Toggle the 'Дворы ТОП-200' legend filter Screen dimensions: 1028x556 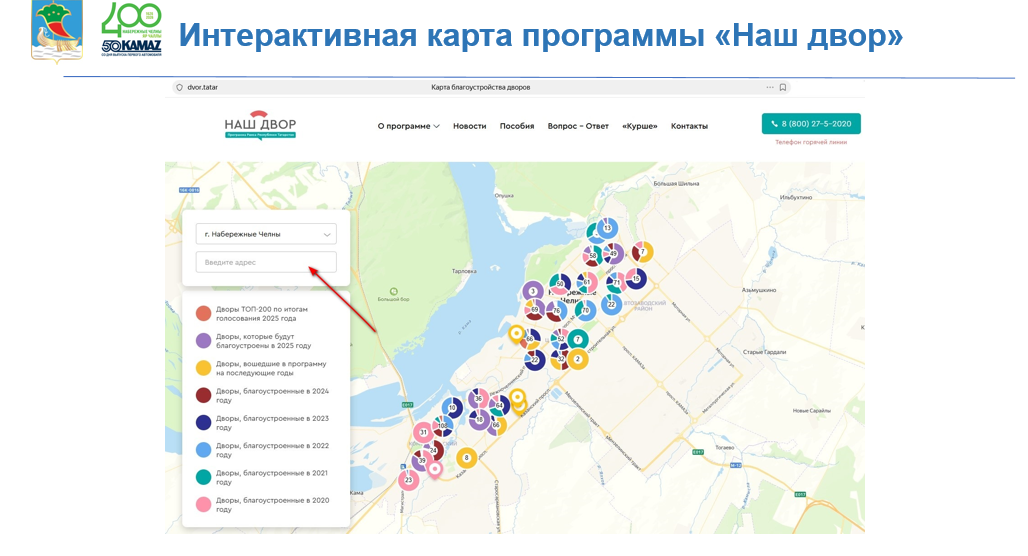pyautogui.click(x=203, y=314)
